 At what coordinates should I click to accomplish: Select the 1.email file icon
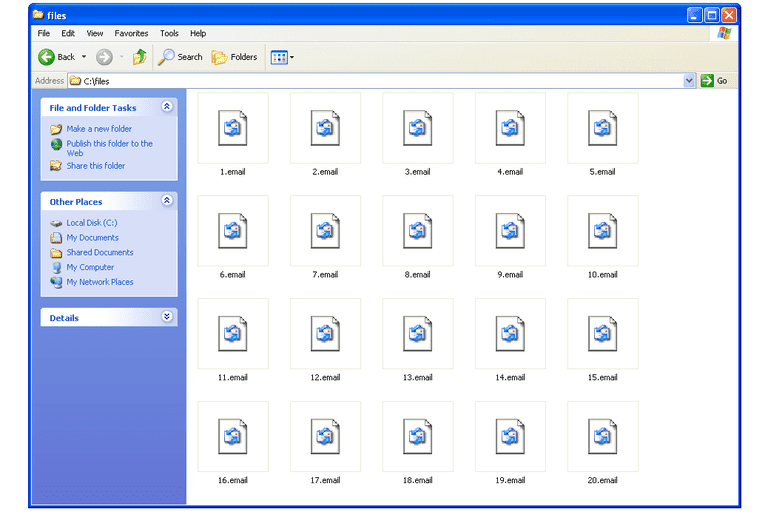pyautogui.click(x=232, y=128)
